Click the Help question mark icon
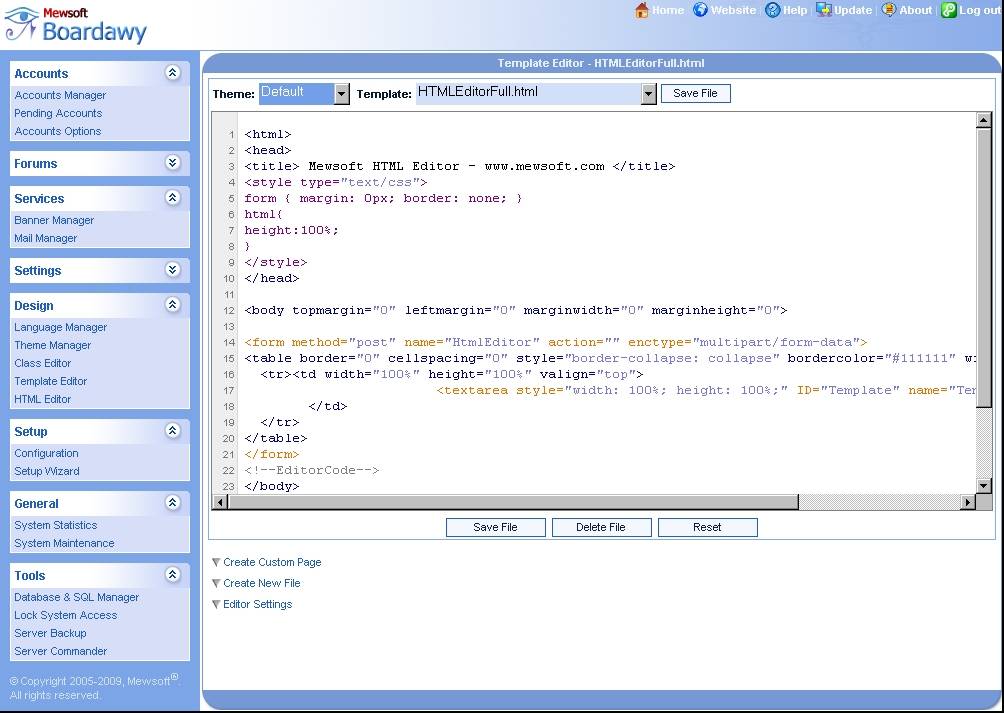This screenshot has height=713, width=1004. pyautogui.click(x=773, y=10)
